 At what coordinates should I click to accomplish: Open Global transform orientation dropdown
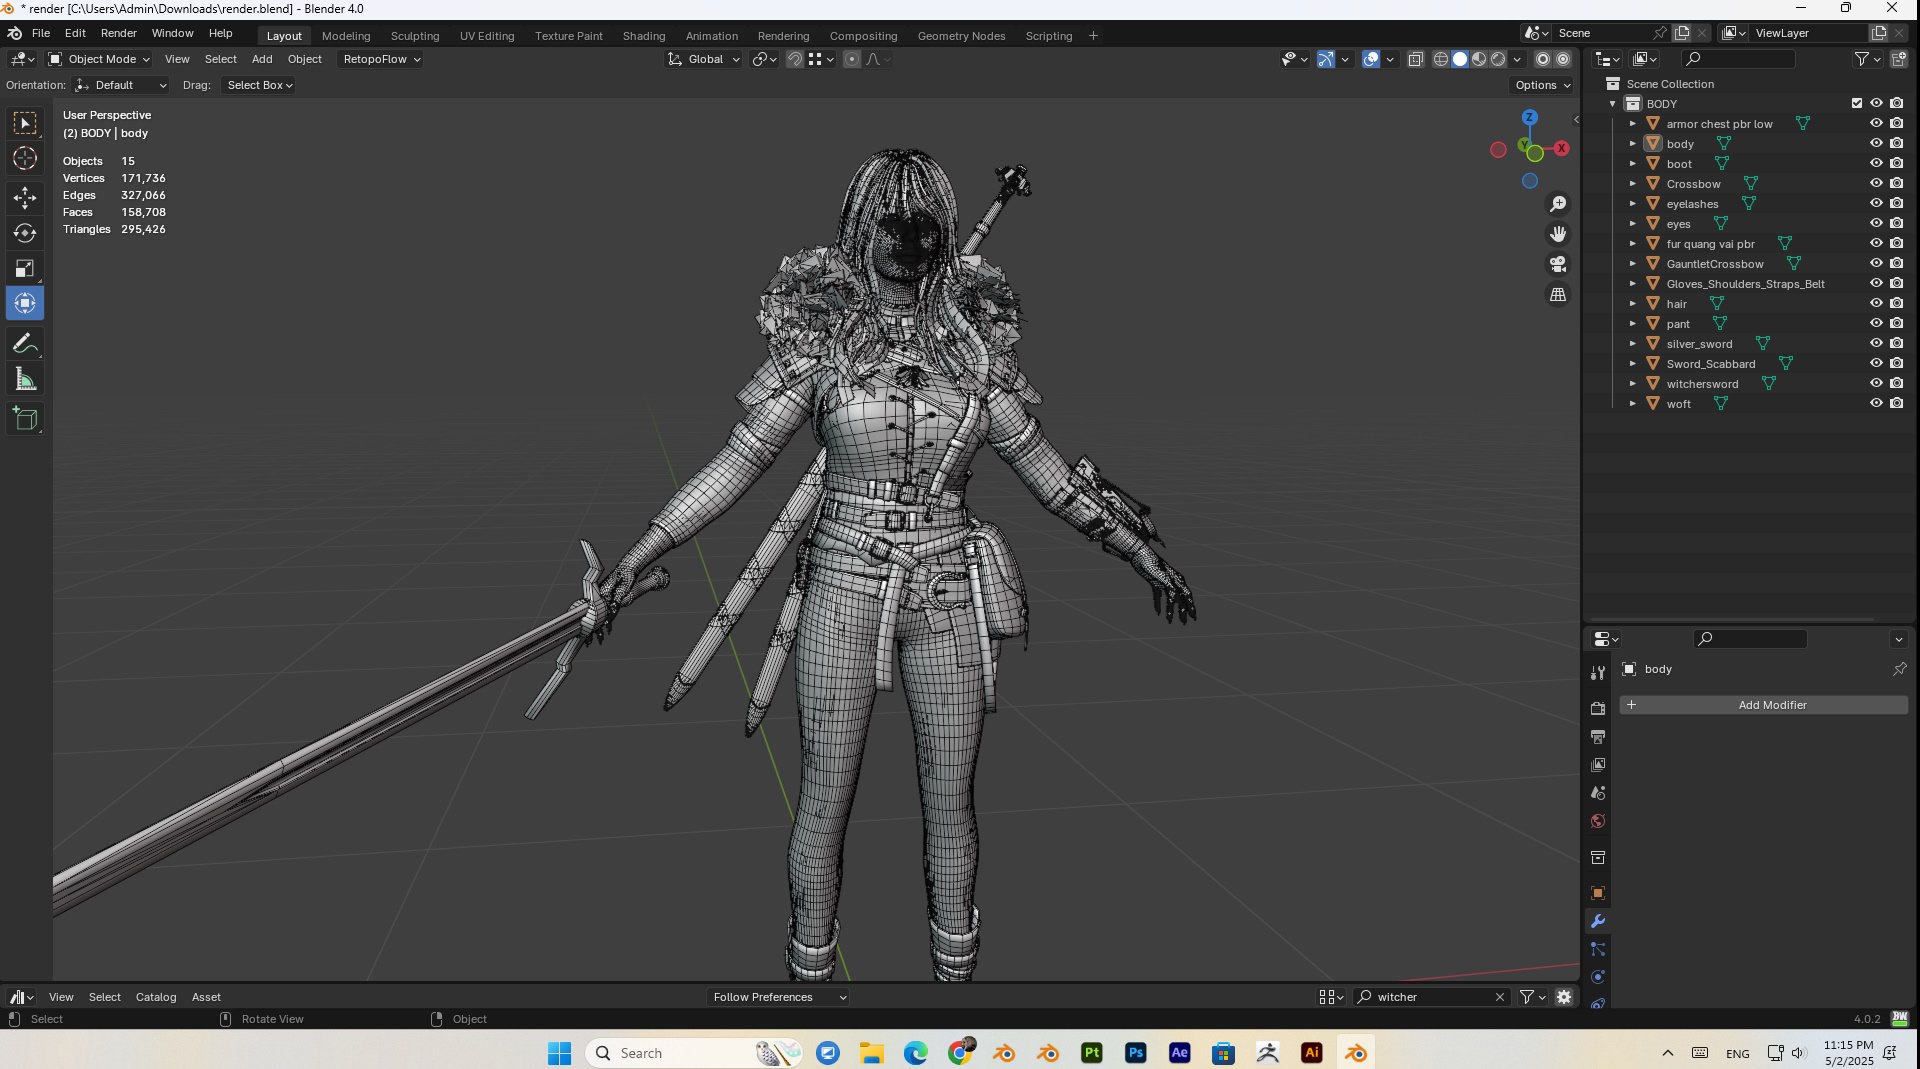[704, 59]
